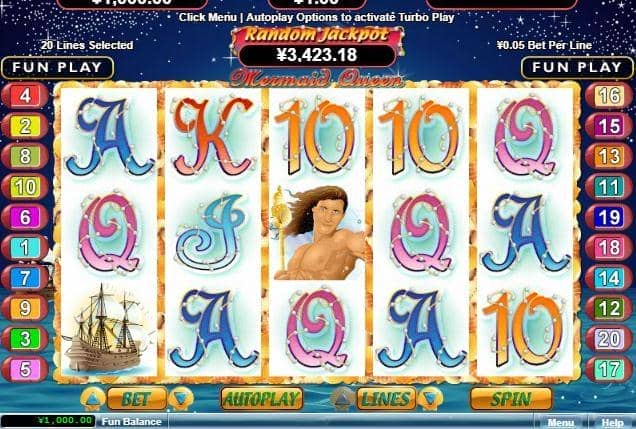Select payline 19 marker

pos(609,217)
